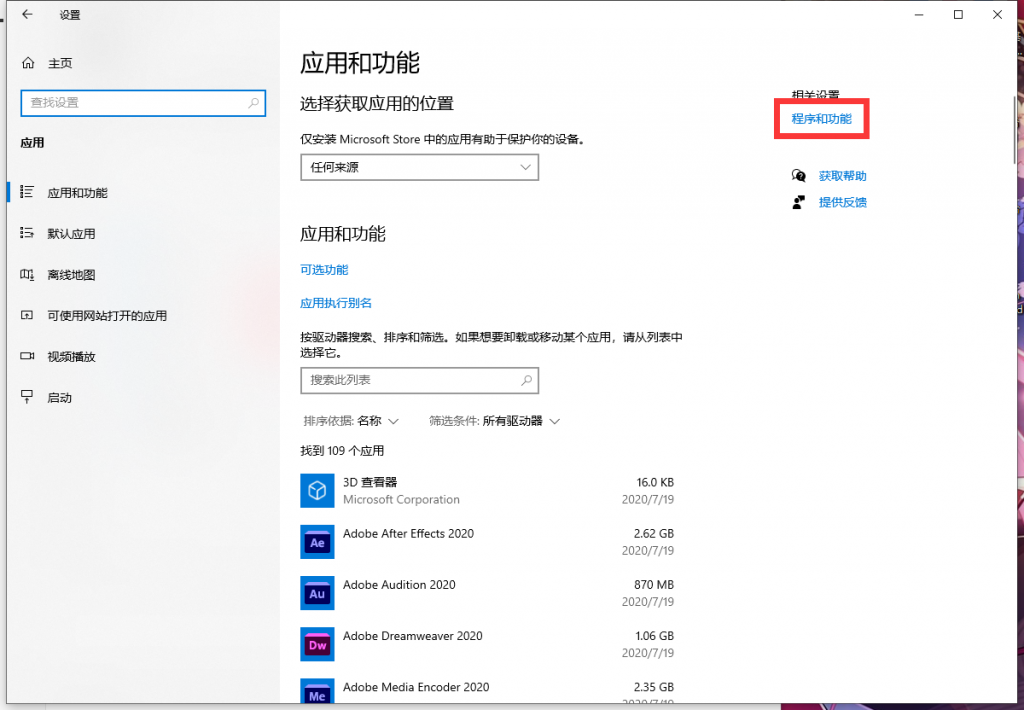Open the 获取帮助 link
Screen dimensions: 1024x710
[x=842, y=176]
